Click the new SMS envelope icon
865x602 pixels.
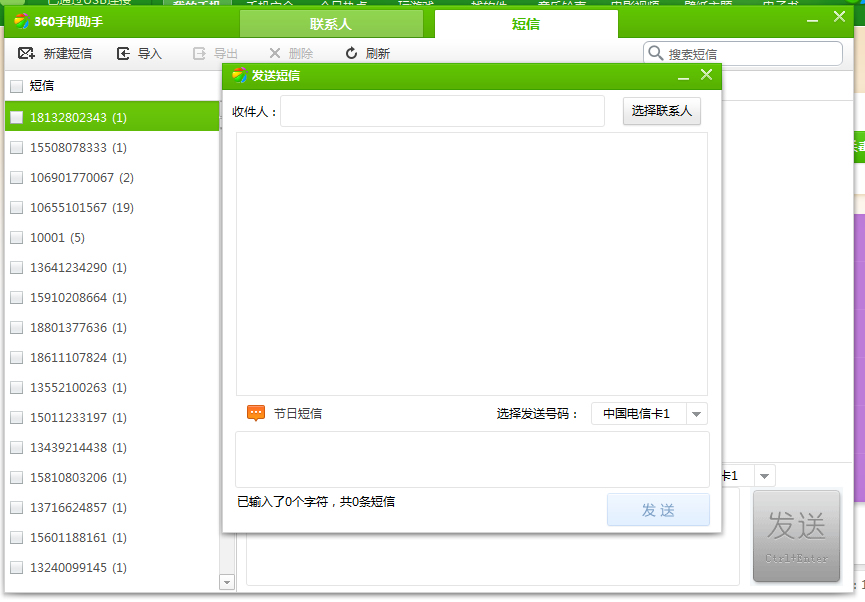tap(26, 53)
